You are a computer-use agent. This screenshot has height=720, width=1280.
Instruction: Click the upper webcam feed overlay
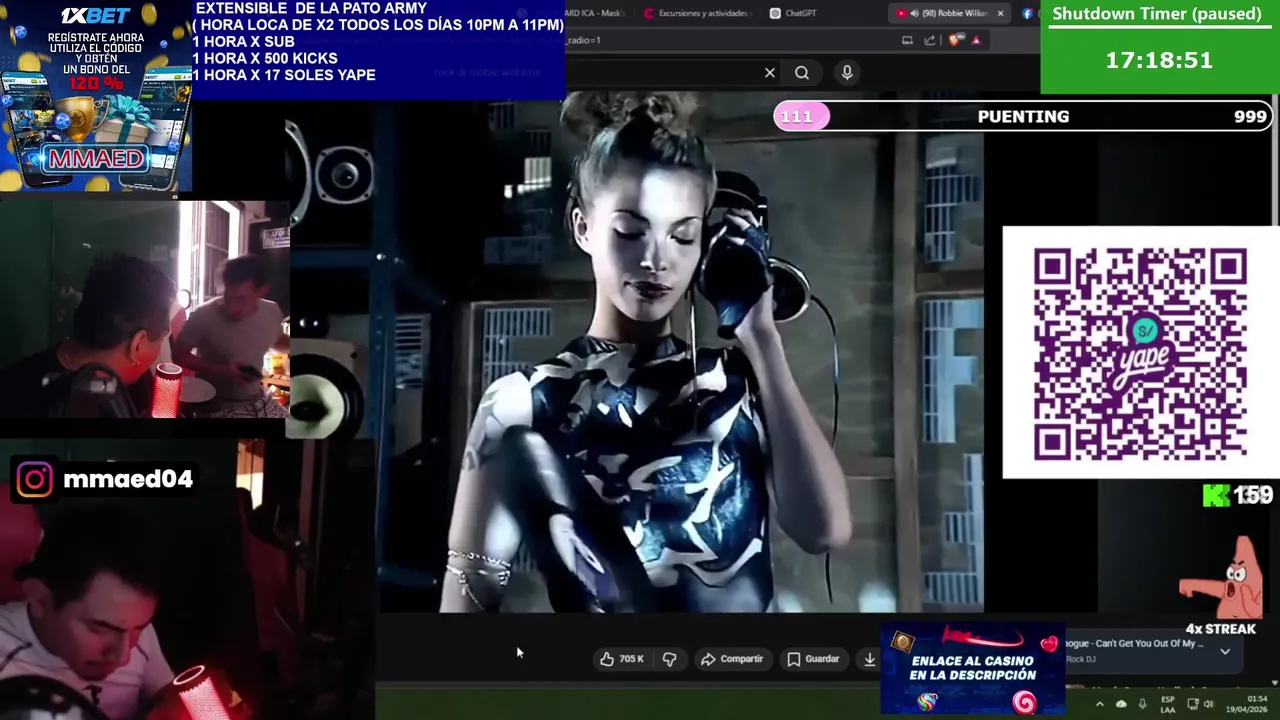(x=145, y=308)
